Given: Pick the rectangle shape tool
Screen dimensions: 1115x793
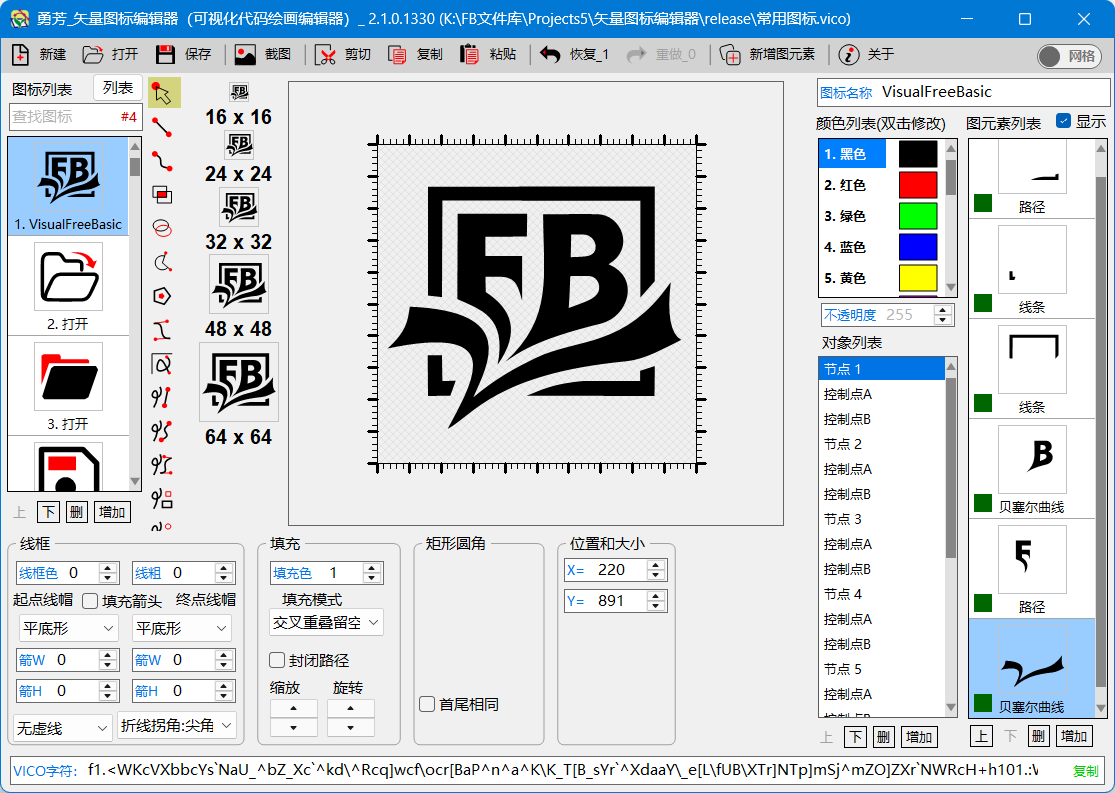Looking at the screenshot, I should [x=163, y=194].
